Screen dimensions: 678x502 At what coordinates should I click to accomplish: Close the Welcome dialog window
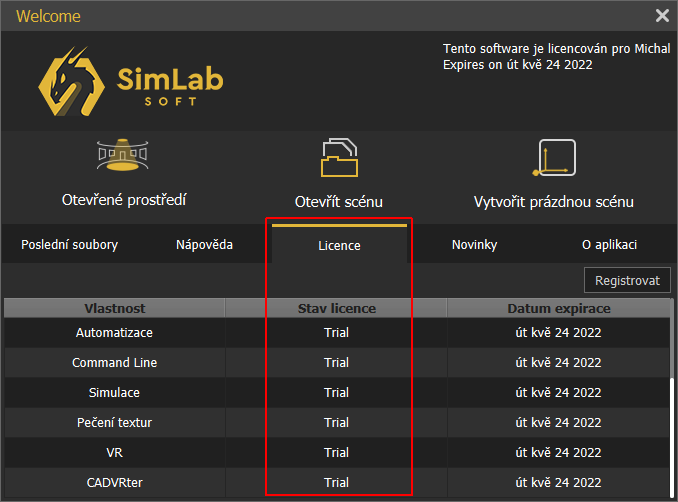(x=662, y=16)
